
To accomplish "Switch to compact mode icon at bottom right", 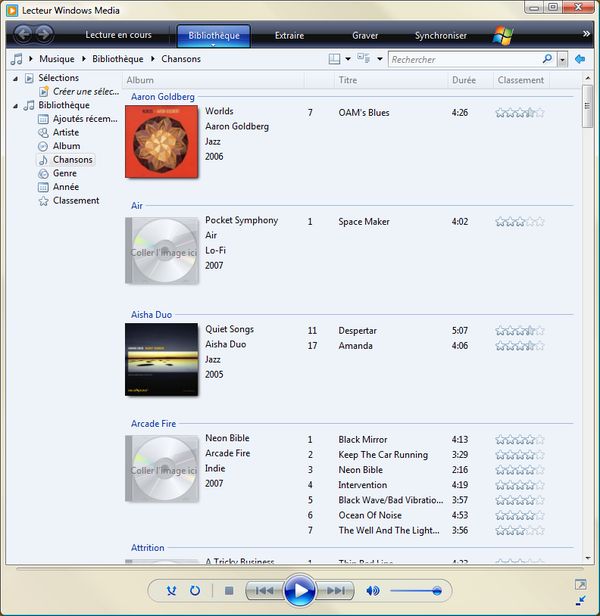I will pyautogui.click(x=580, y=599).
